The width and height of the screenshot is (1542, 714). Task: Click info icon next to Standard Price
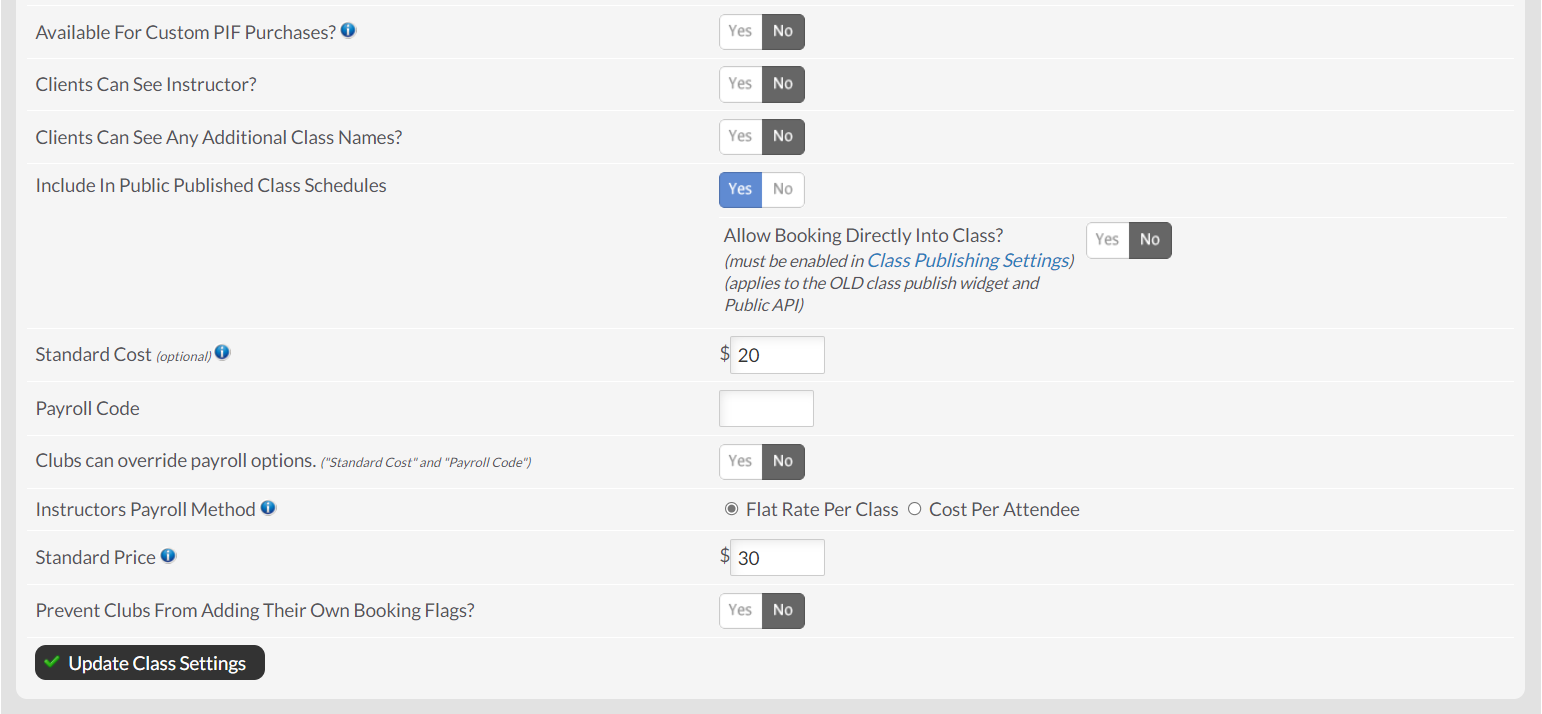(x=168, y=556)
